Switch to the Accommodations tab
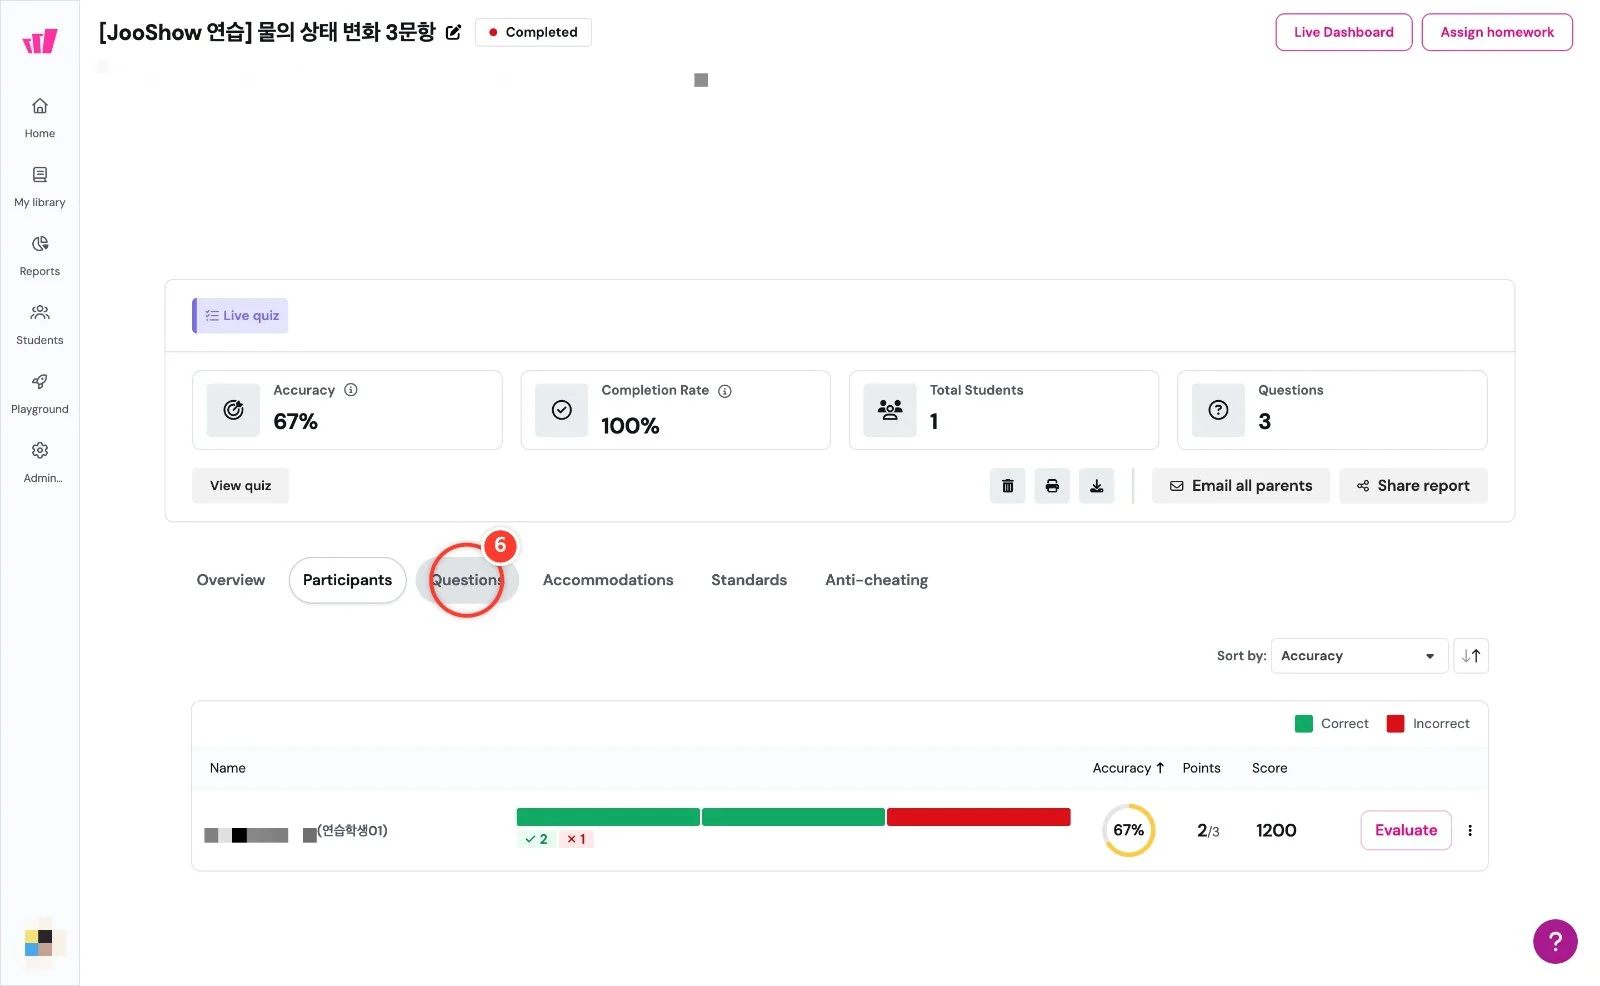Viewport: 1600px width, 986px height. pyautogui.click(x=608, y=580)
